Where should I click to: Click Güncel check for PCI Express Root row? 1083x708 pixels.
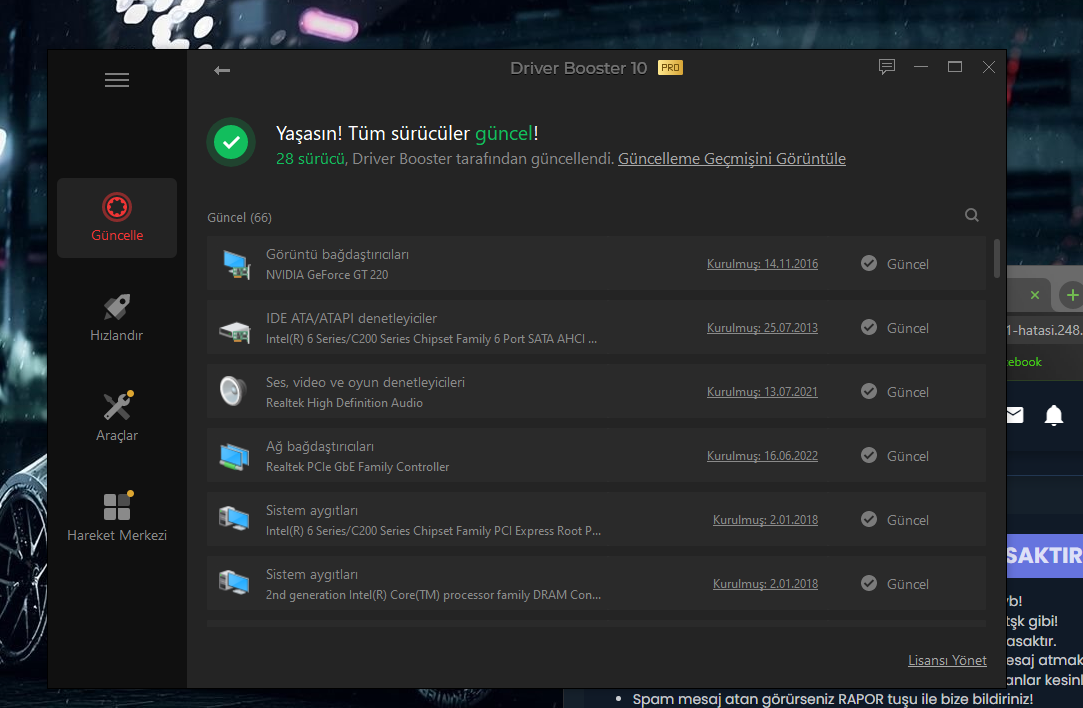(x=869, y=519)
